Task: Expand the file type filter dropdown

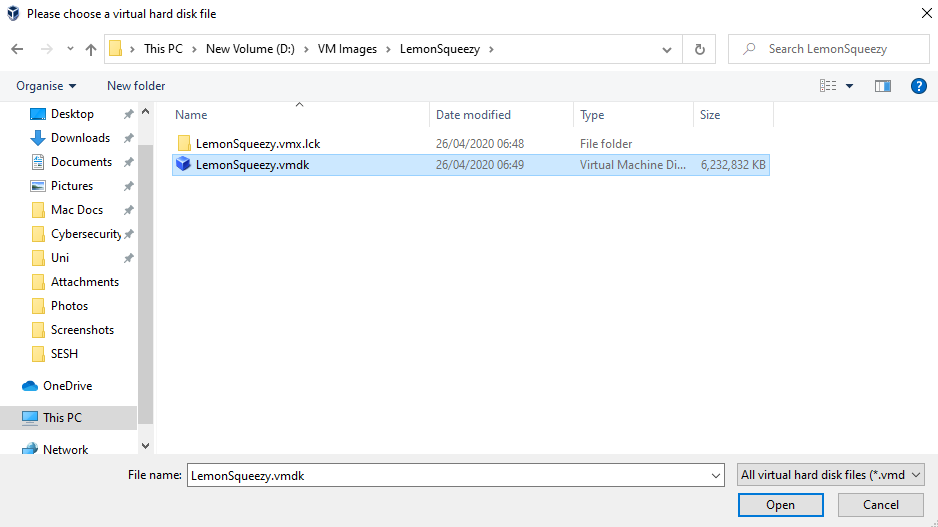Action: [x=829, y=476]
